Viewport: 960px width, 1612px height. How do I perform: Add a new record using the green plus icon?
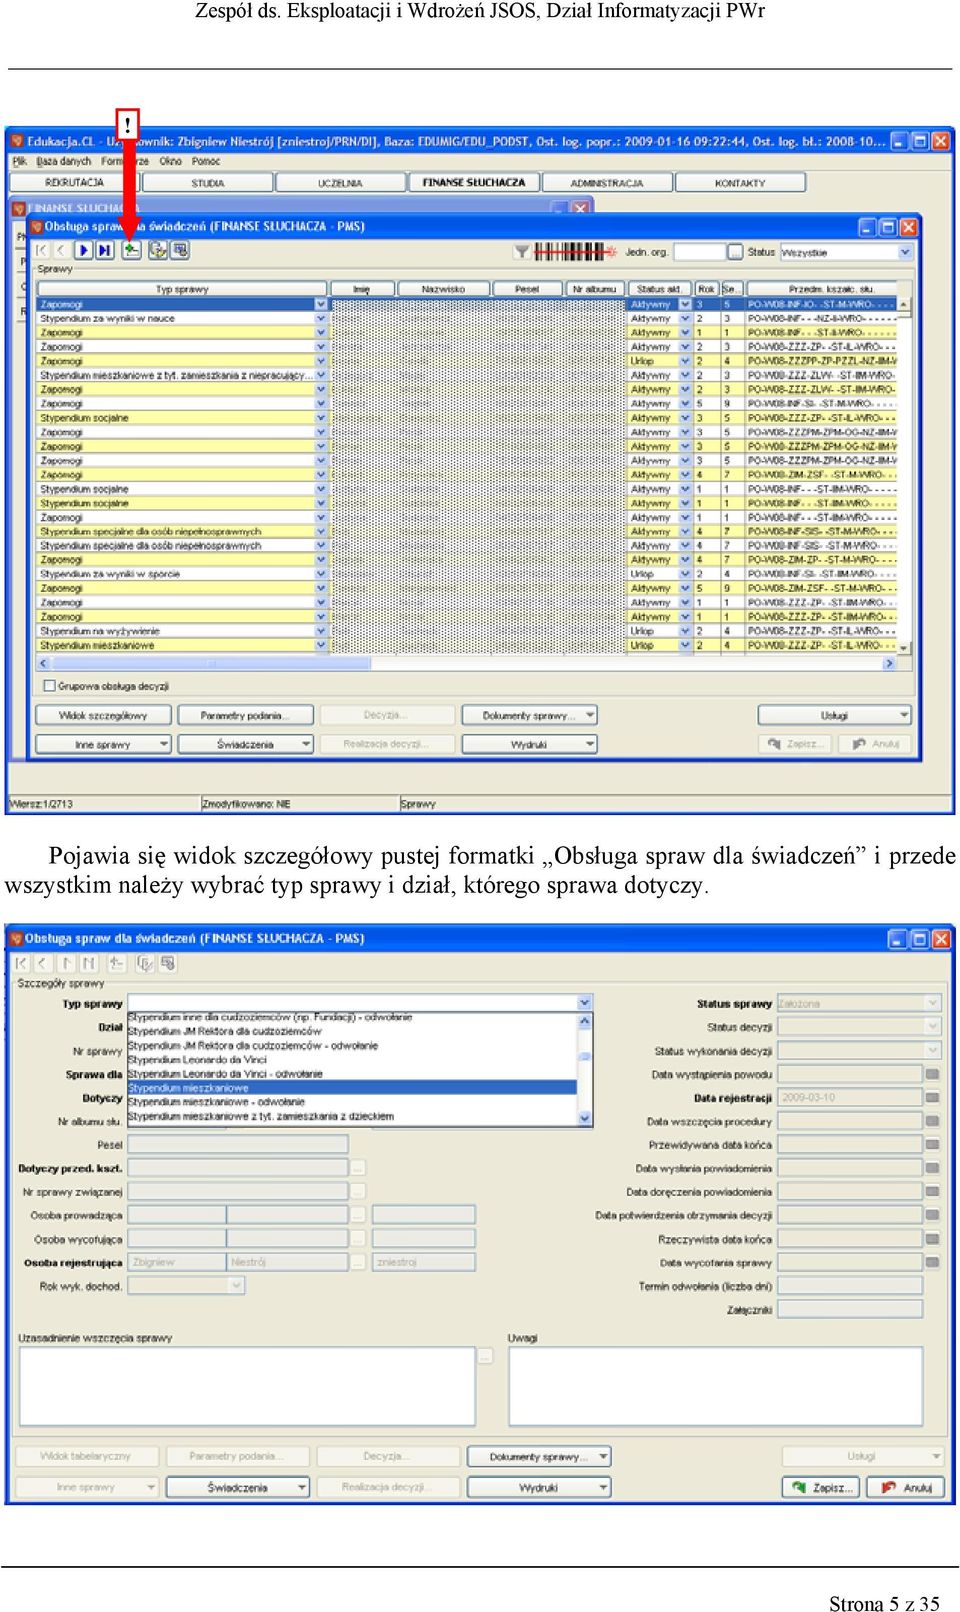(x=131, y=251)
